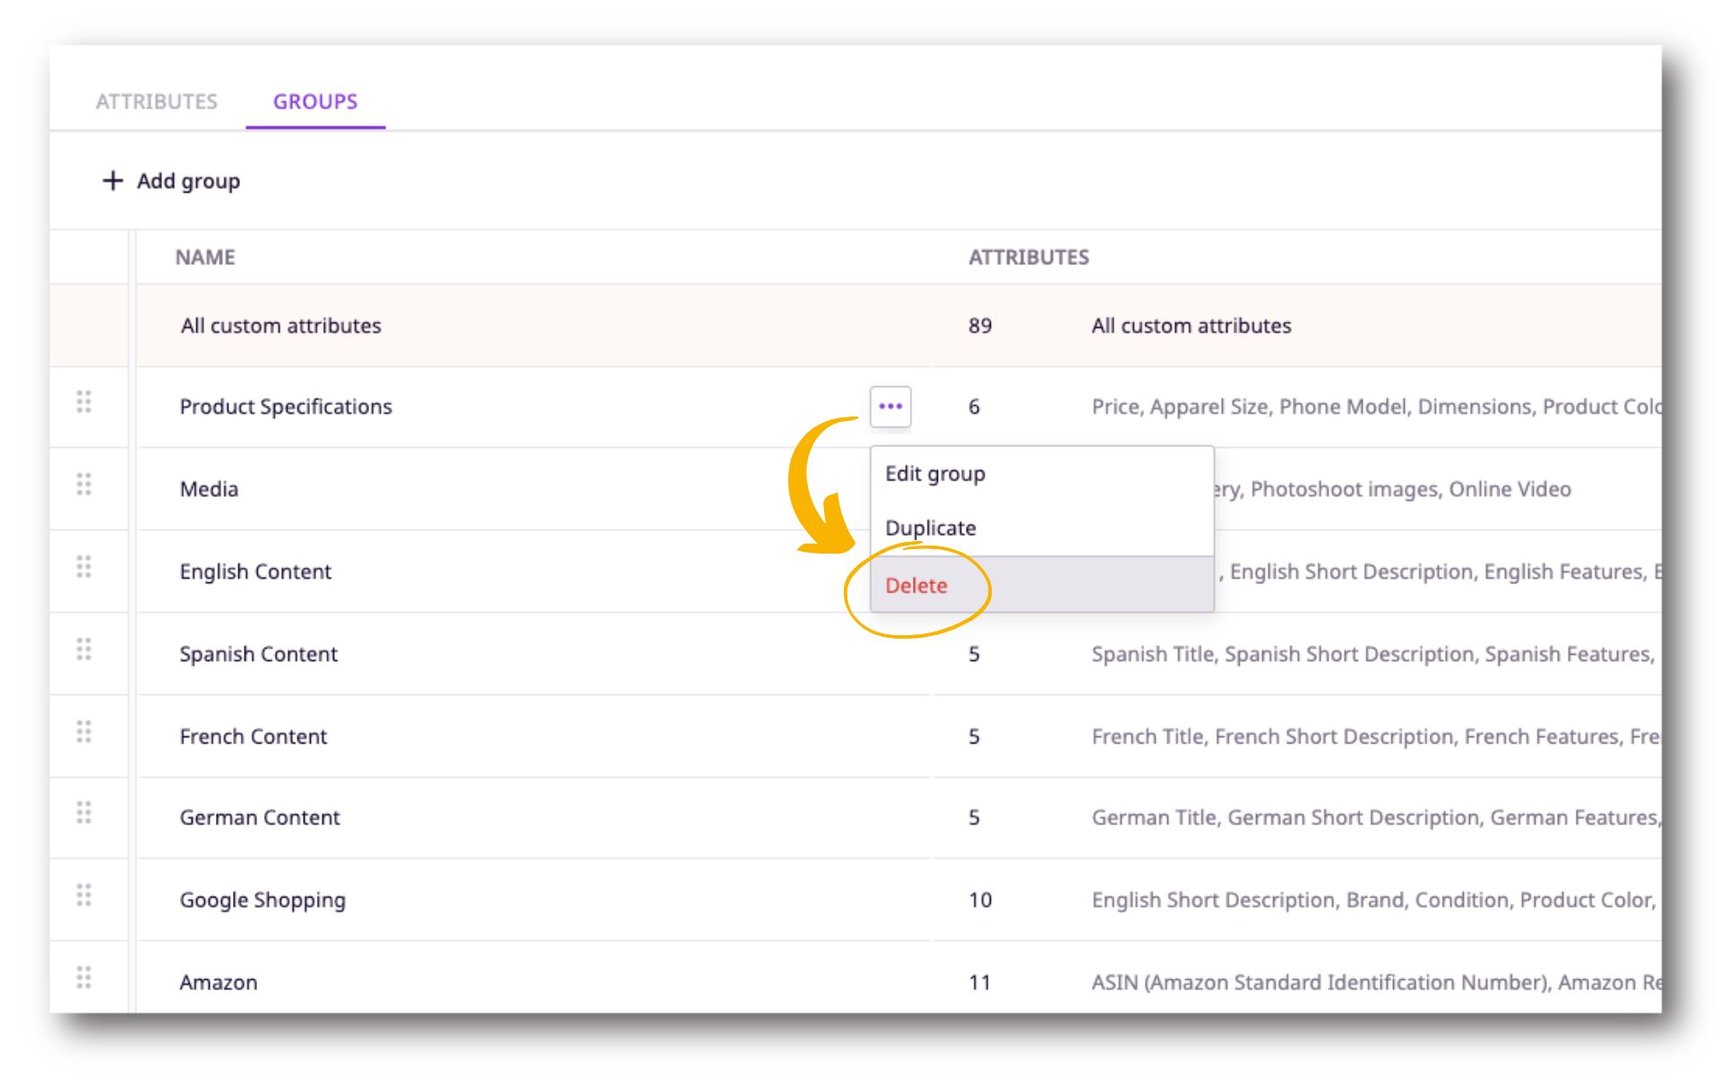
Task: Click the drag handle beside German Content
Action: 85,813
